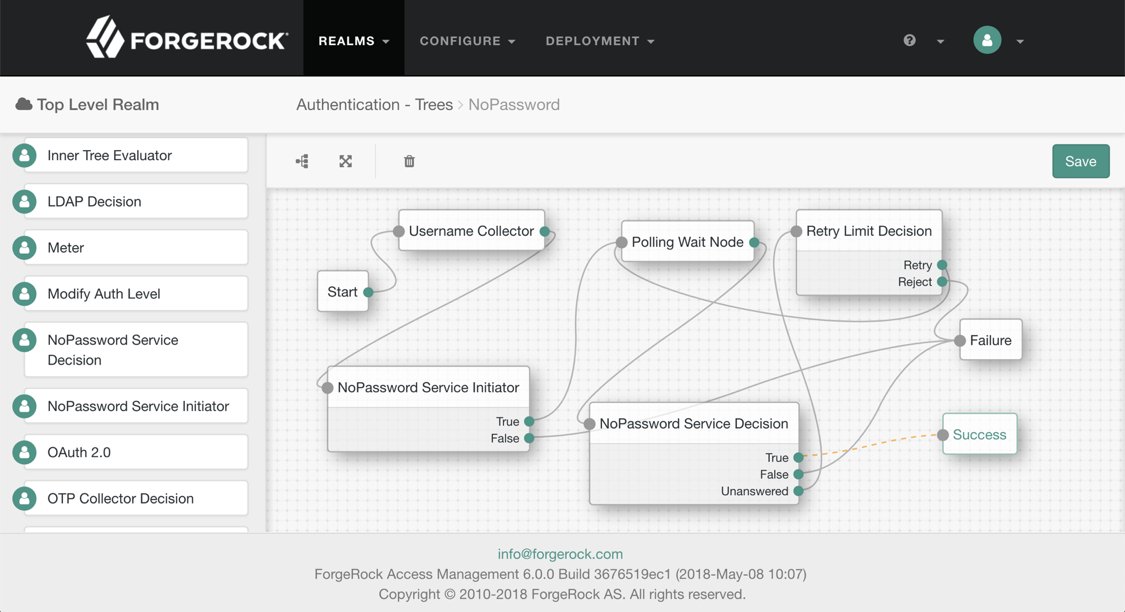Select OAuth 2.0 node in palette
This screenshot has height=612, width=1125.
pos(136,452)
